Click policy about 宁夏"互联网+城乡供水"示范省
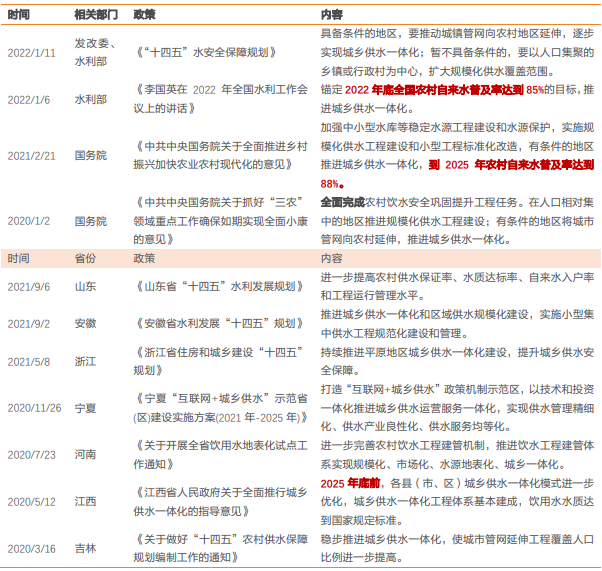Screen dimensions: 602x571 point(221,408)
